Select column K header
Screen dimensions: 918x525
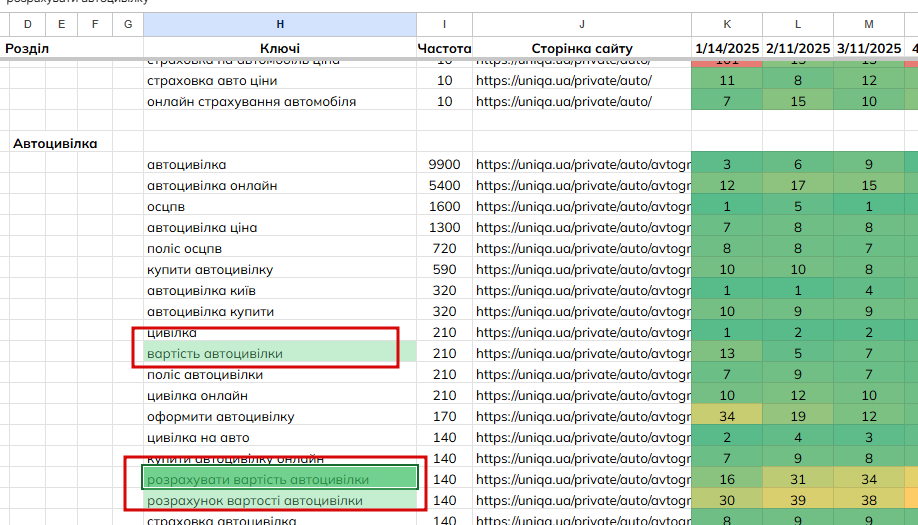[727, 24]
